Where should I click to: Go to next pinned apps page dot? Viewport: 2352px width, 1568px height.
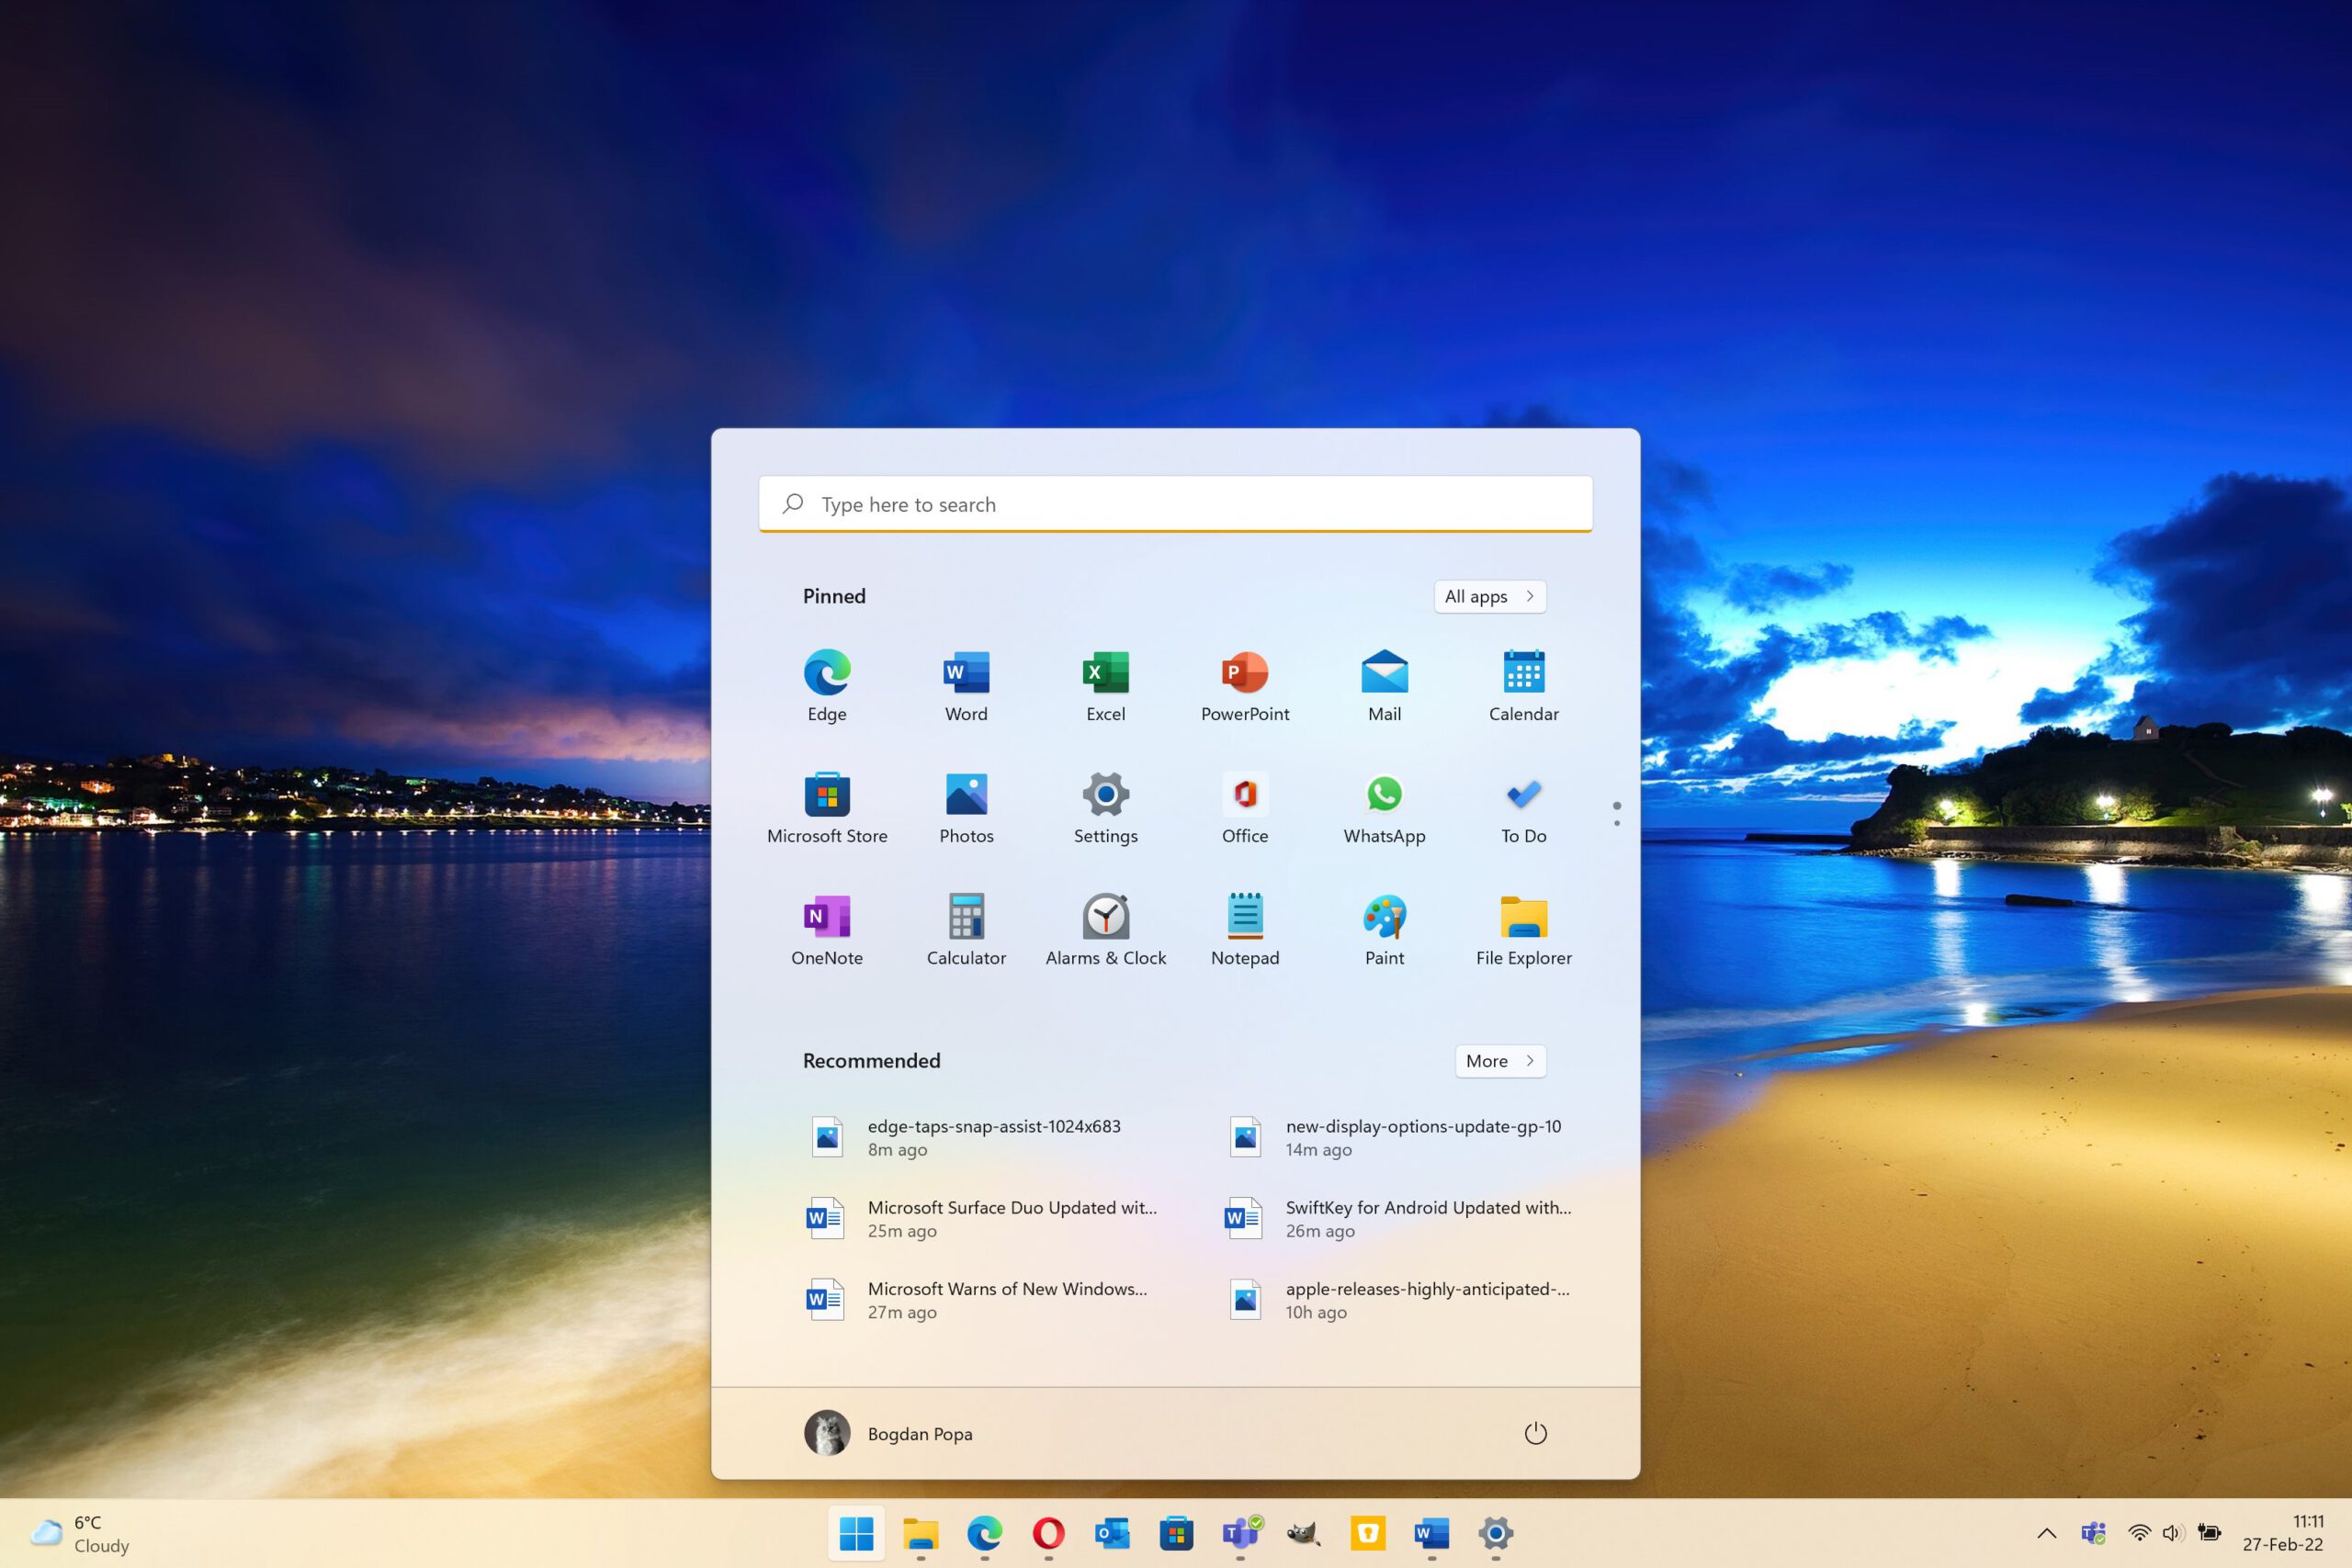[x=1617, y=823]
